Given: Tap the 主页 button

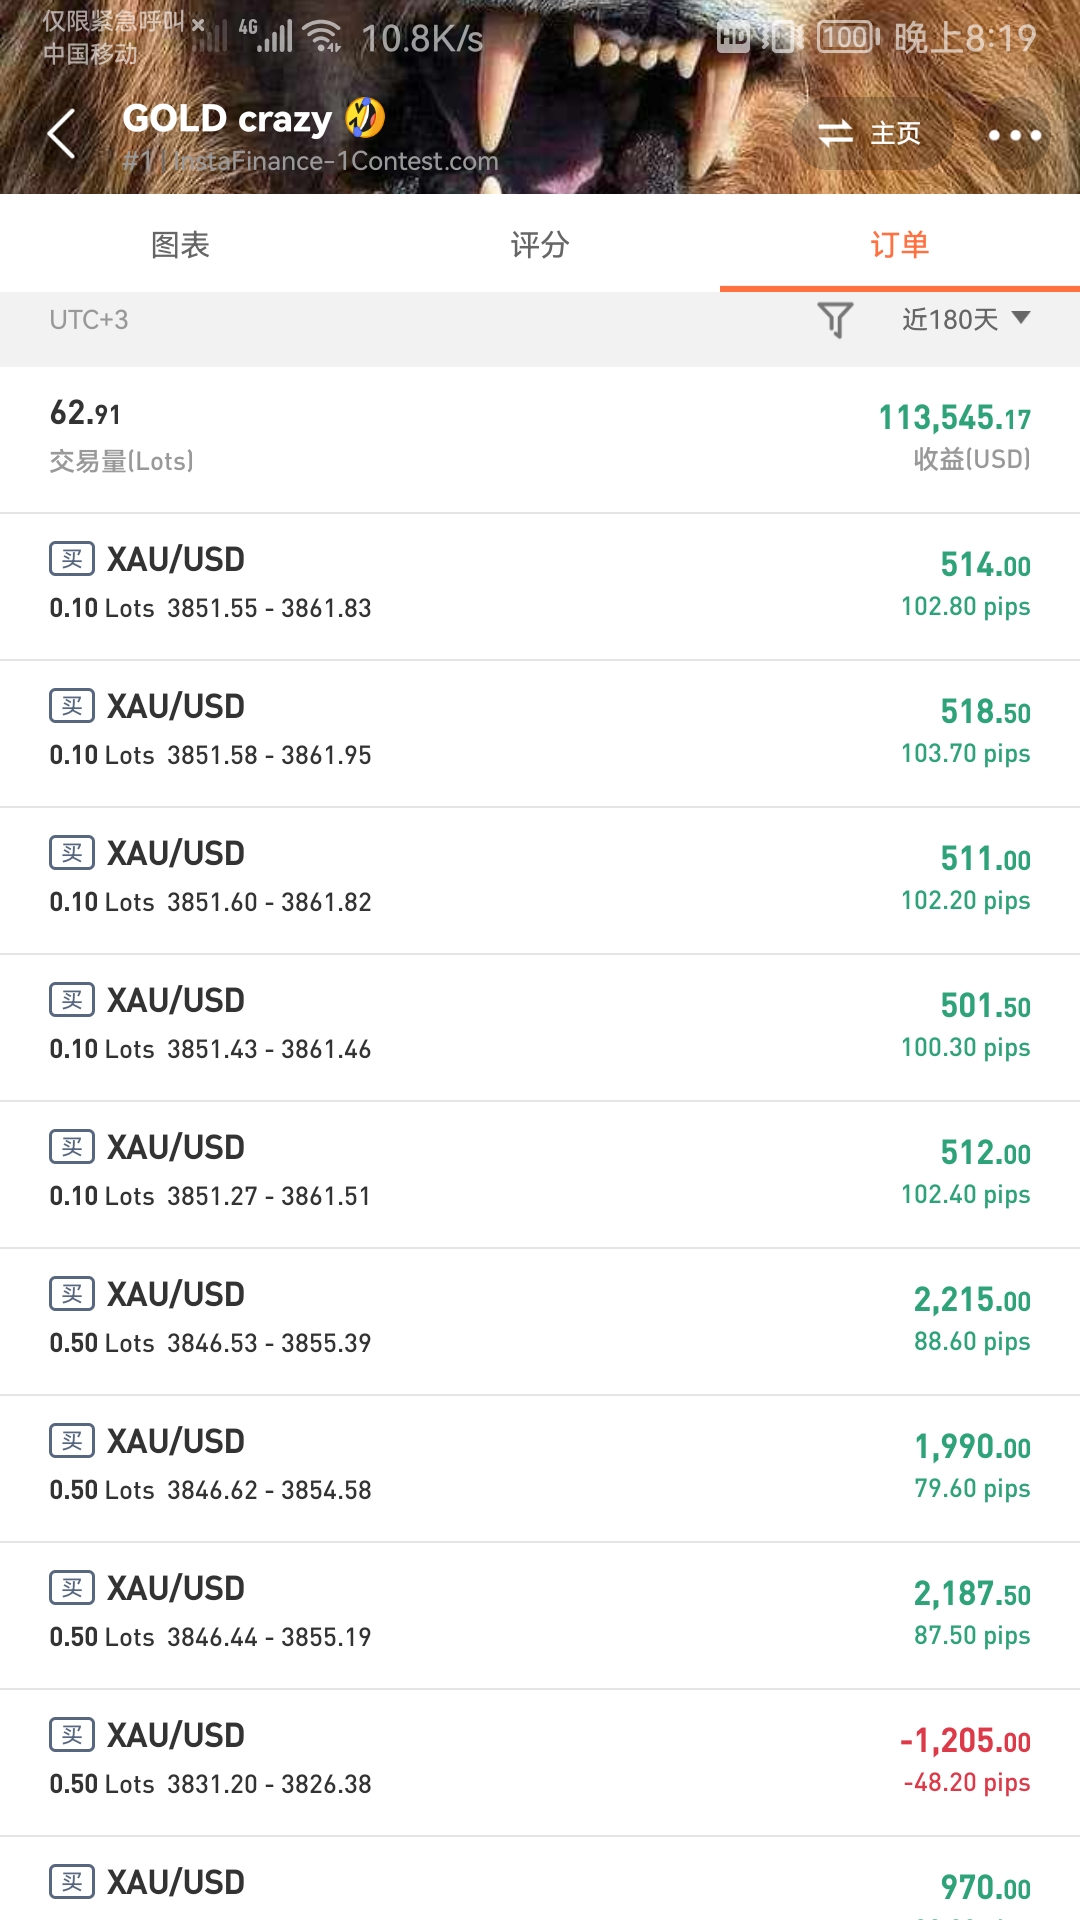Looking at the screenshot, I should point(895,134).
